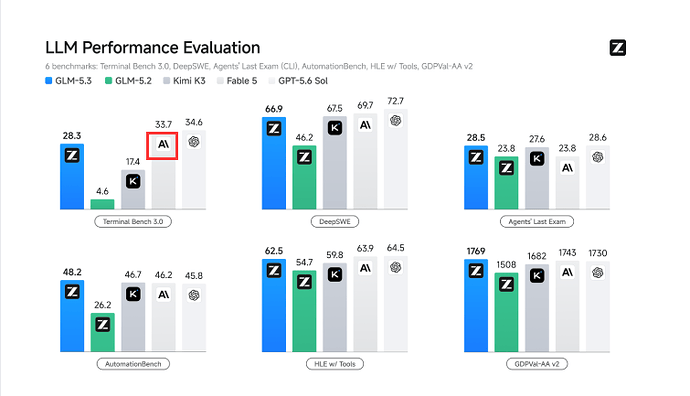Click the Agents' Last Exam label pill
The image size is (690, 396).
(537, 221)
